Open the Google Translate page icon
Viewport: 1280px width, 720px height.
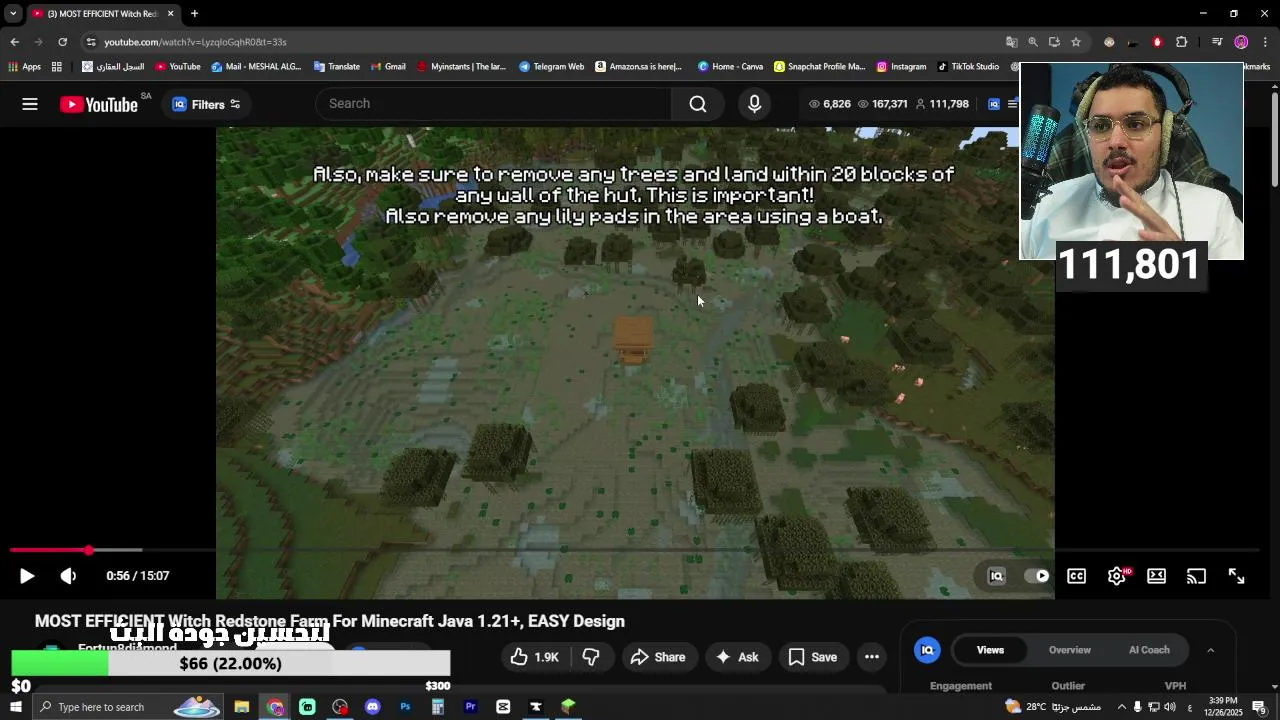[x=1011, y=42]
